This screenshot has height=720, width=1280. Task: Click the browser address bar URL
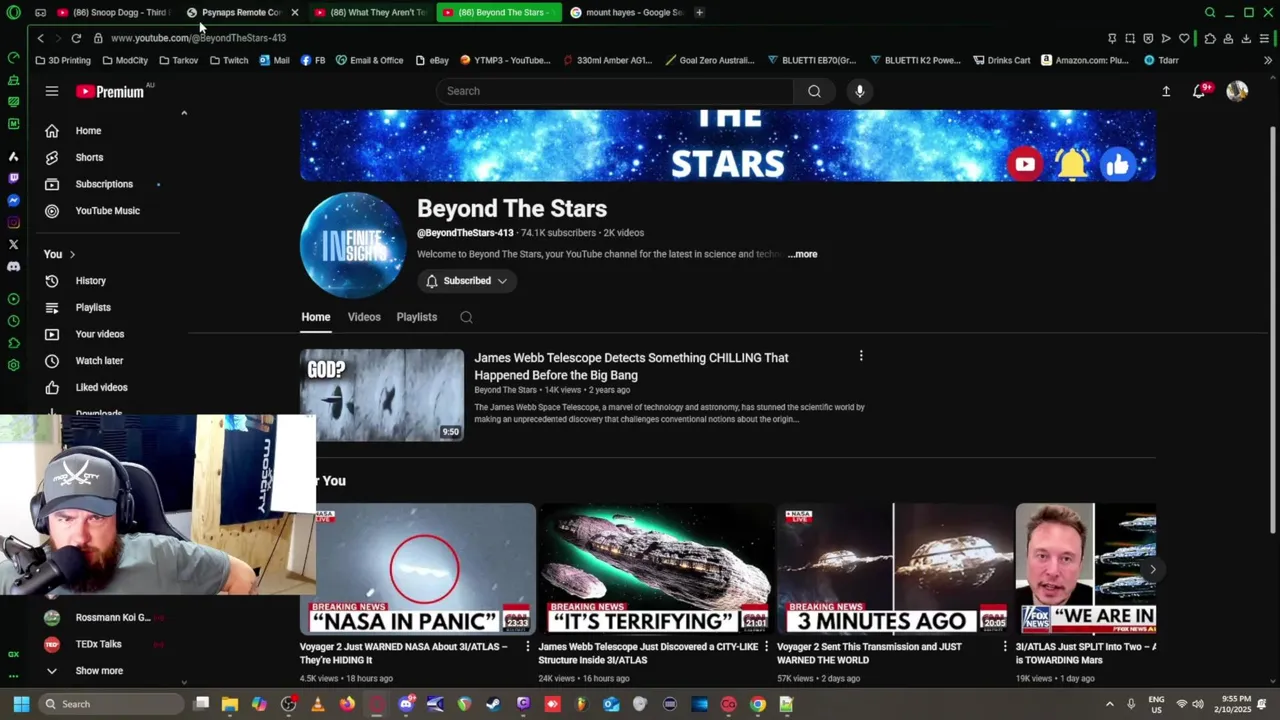tap(198, 38)
